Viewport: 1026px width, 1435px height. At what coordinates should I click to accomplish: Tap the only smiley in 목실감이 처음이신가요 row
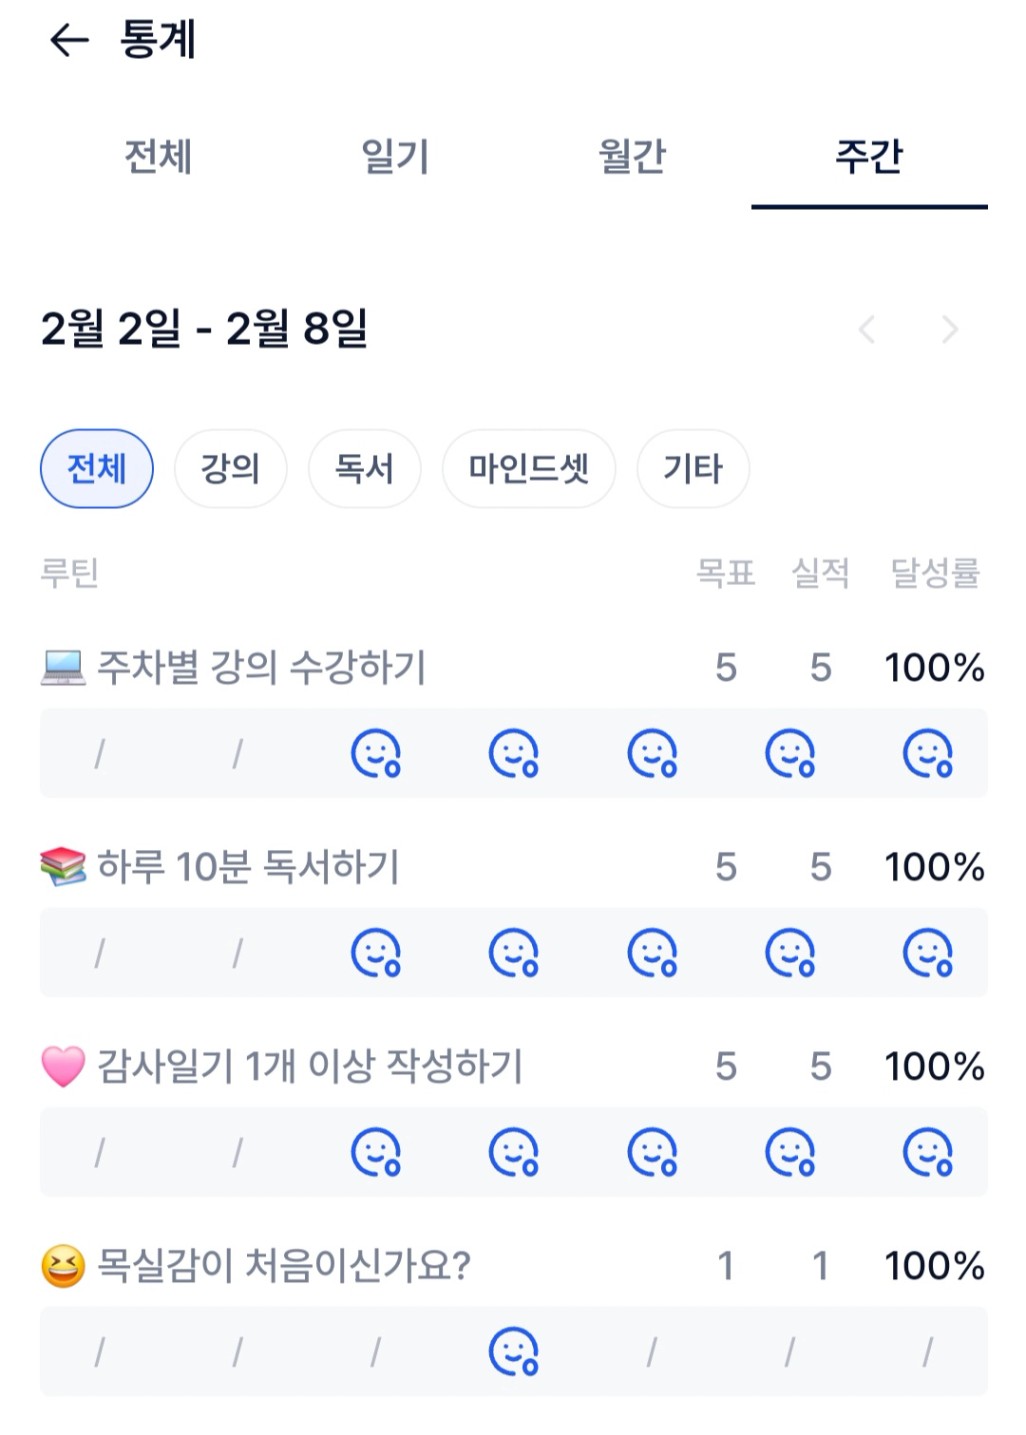tap(514, 1352)
